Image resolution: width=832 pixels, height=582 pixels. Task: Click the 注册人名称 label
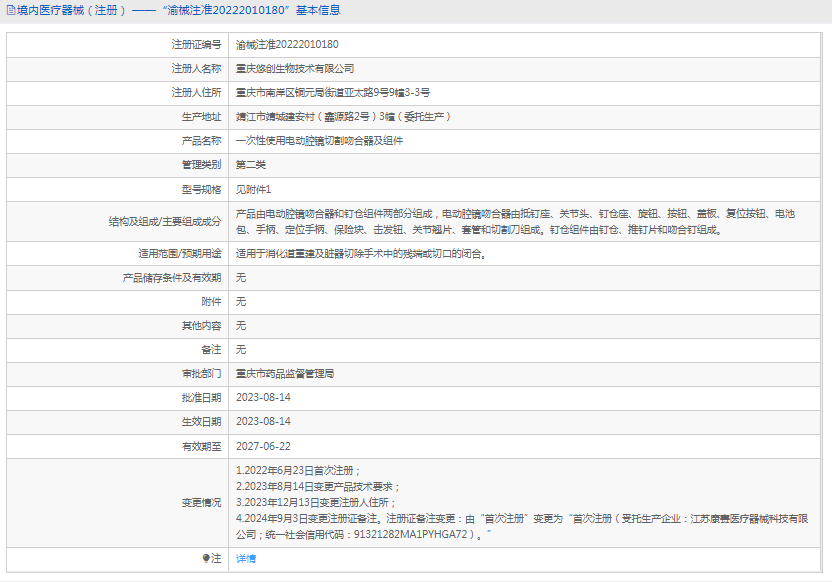coord(196,69)
